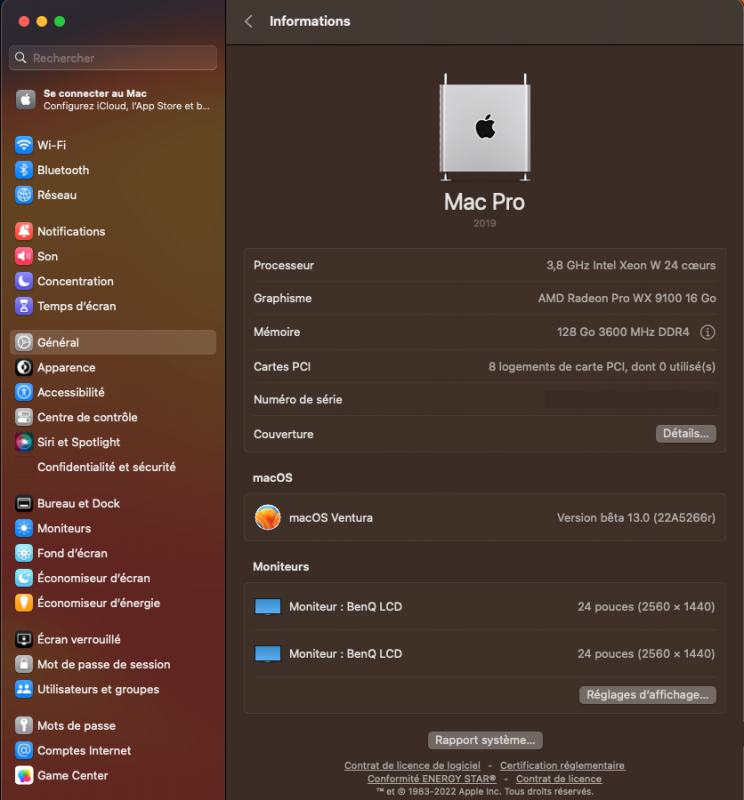
Task: Click the Wi-Fi icon in sidebar
Action: (24, 145)
